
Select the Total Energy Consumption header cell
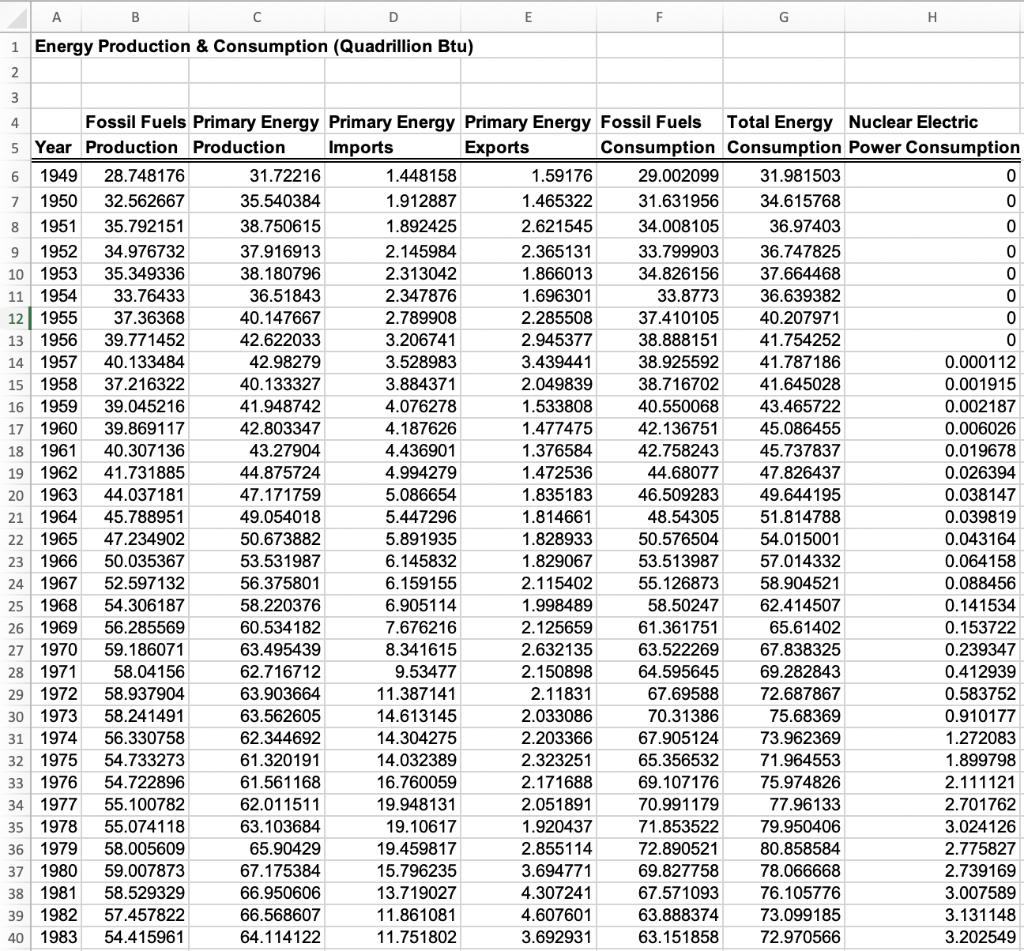[783, 133]
